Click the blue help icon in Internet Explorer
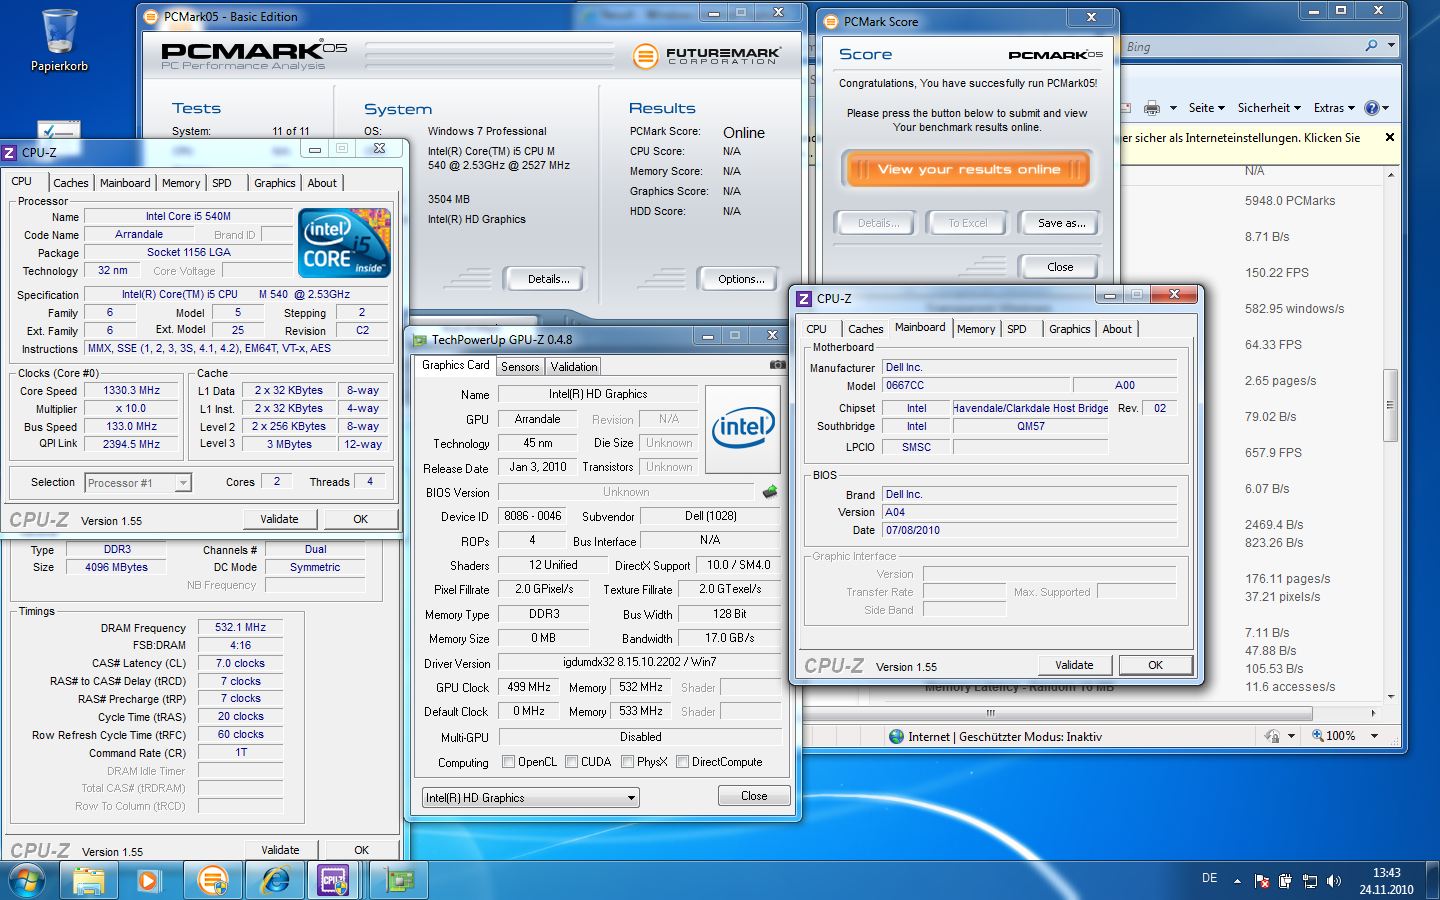Image resolution: width=1440 pixels, height=900 pixels. point(1372,108)
